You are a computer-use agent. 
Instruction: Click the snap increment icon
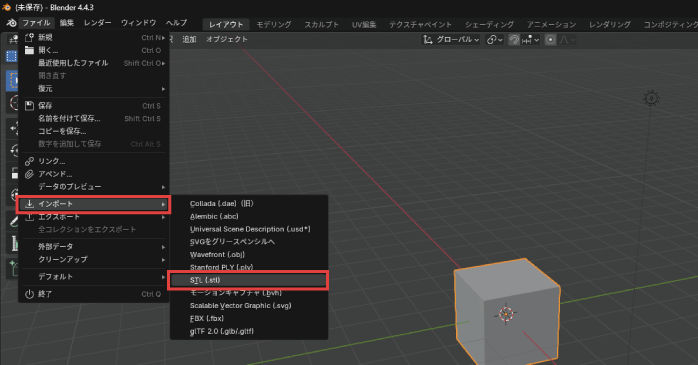tap(527, 40)
